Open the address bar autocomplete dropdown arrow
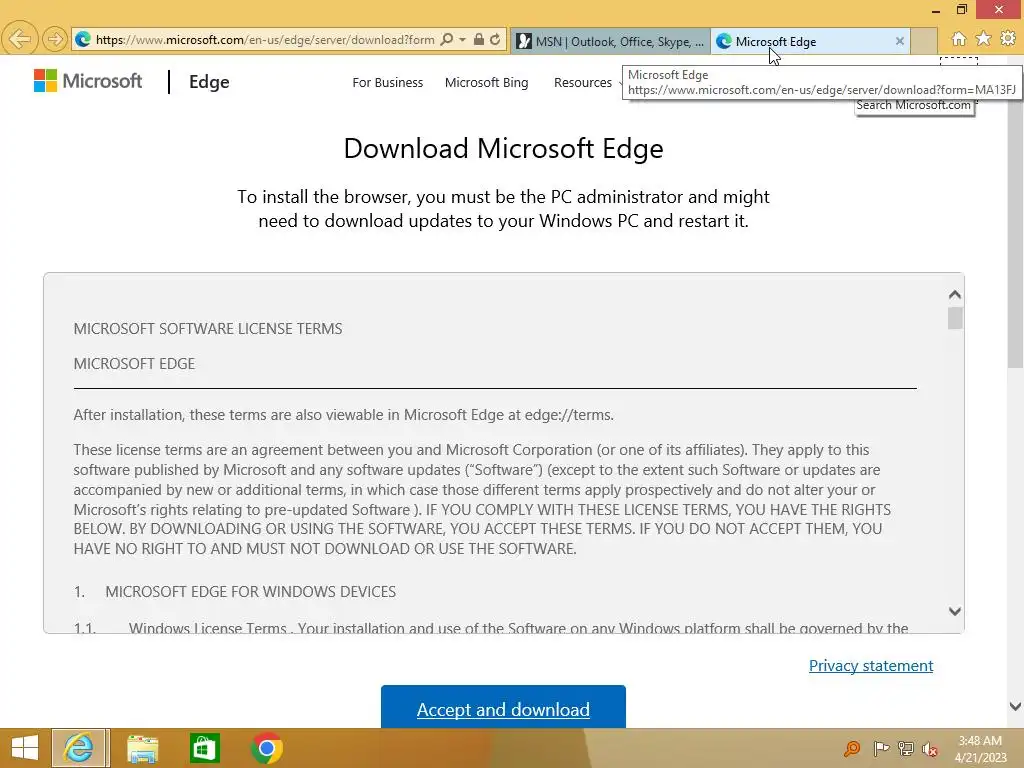This screenshot has width=1024, height=768. tap(462, 40)
